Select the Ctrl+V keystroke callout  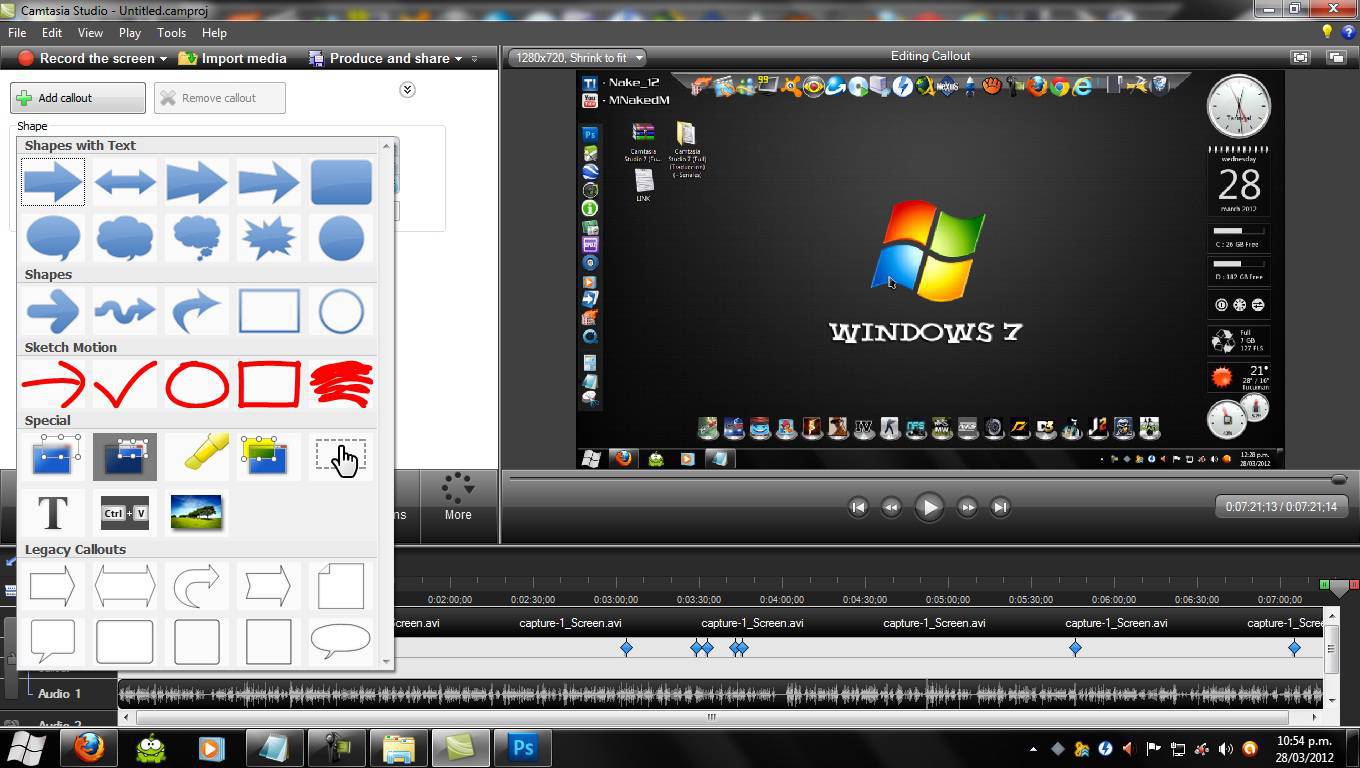pos(125,513)
